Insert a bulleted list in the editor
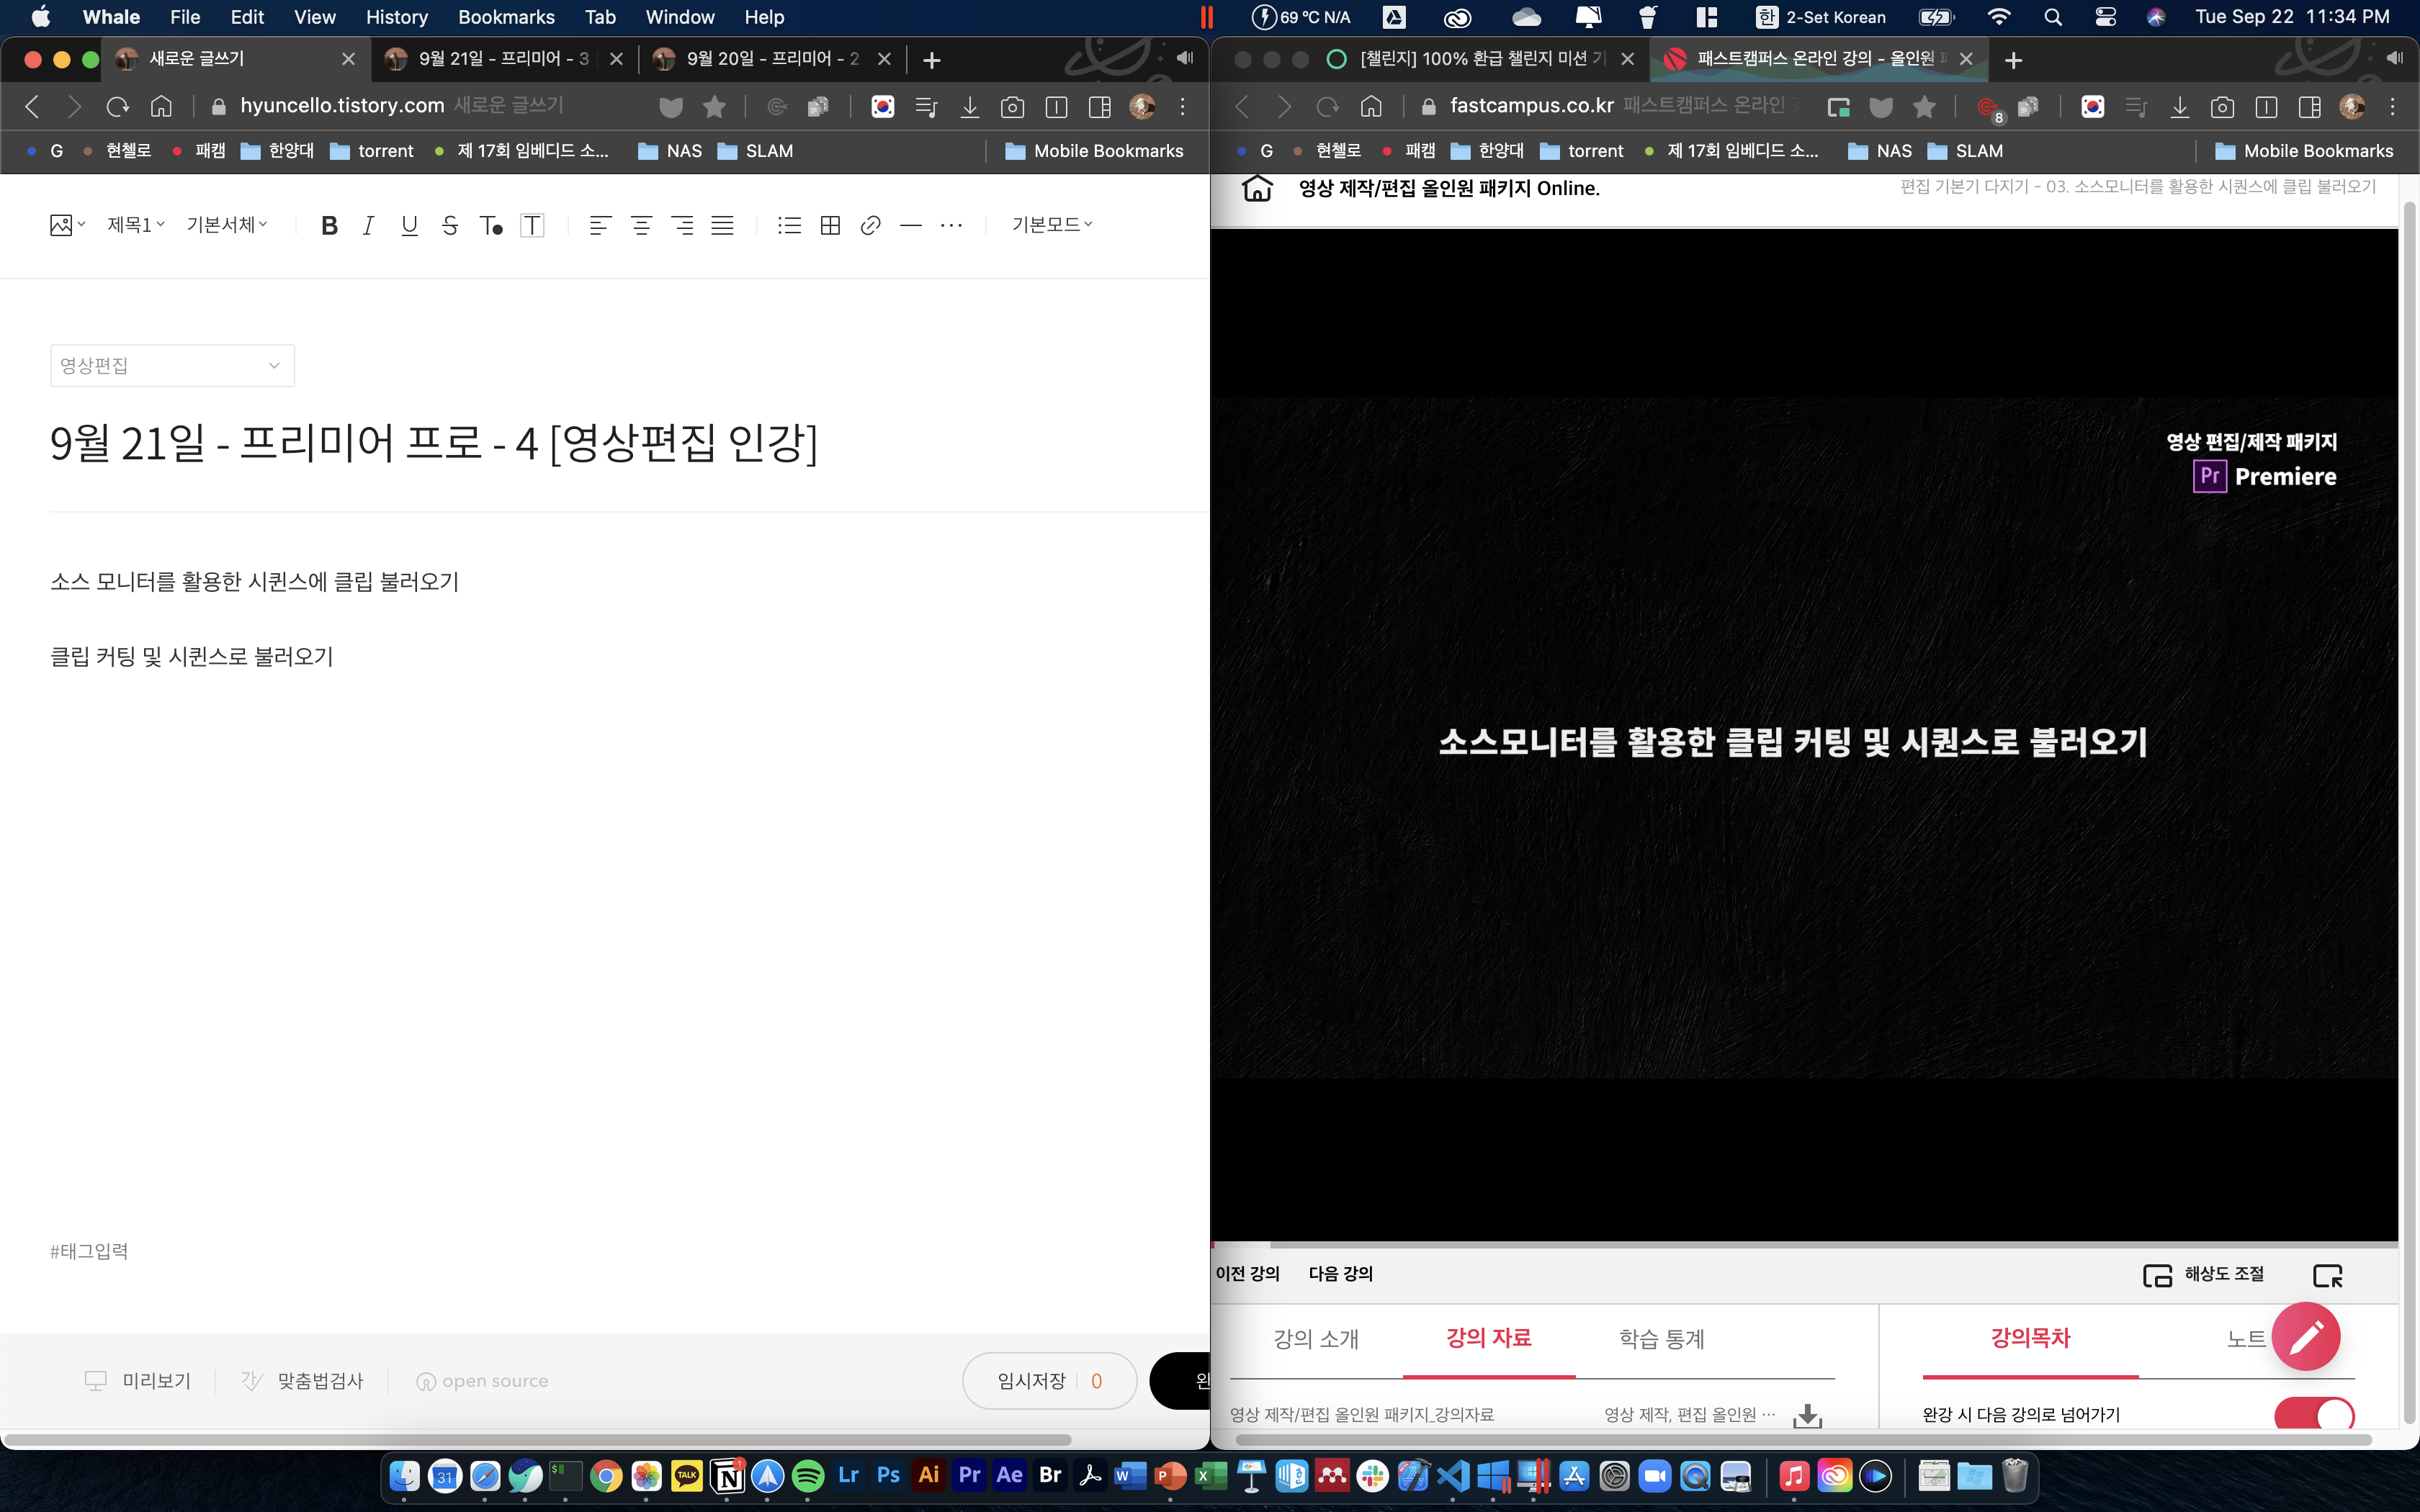 click(789, 225)
